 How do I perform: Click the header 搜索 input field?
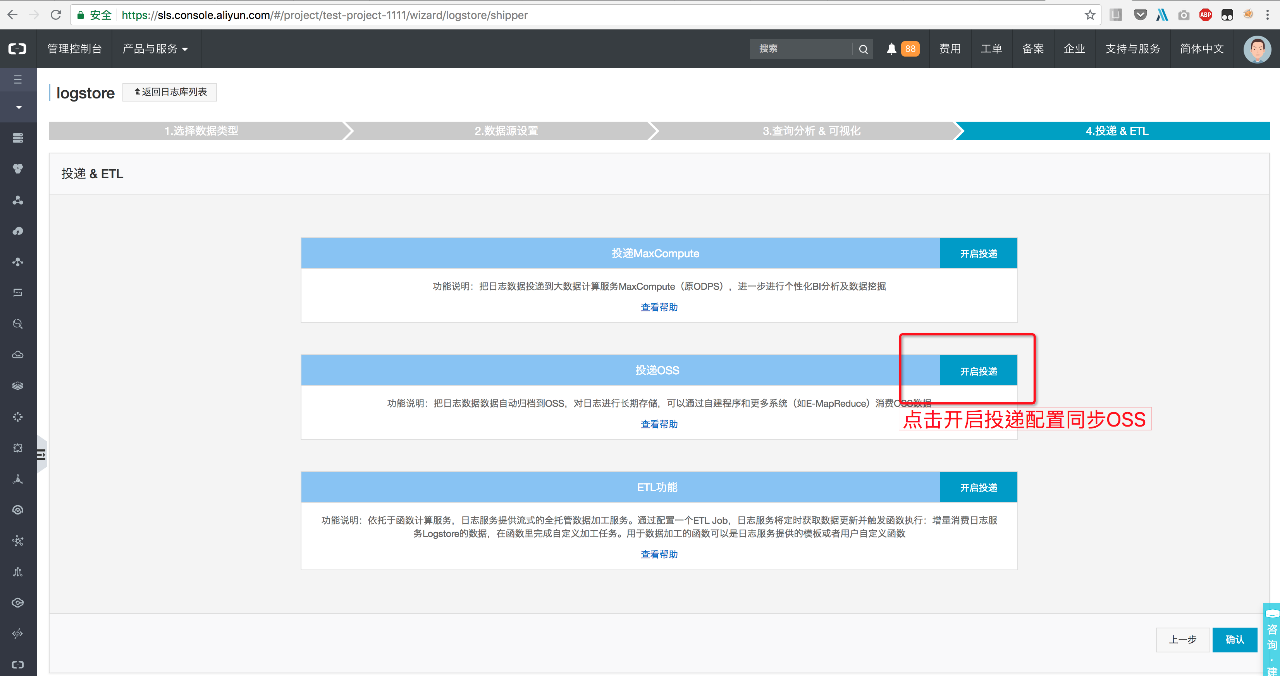802,49
